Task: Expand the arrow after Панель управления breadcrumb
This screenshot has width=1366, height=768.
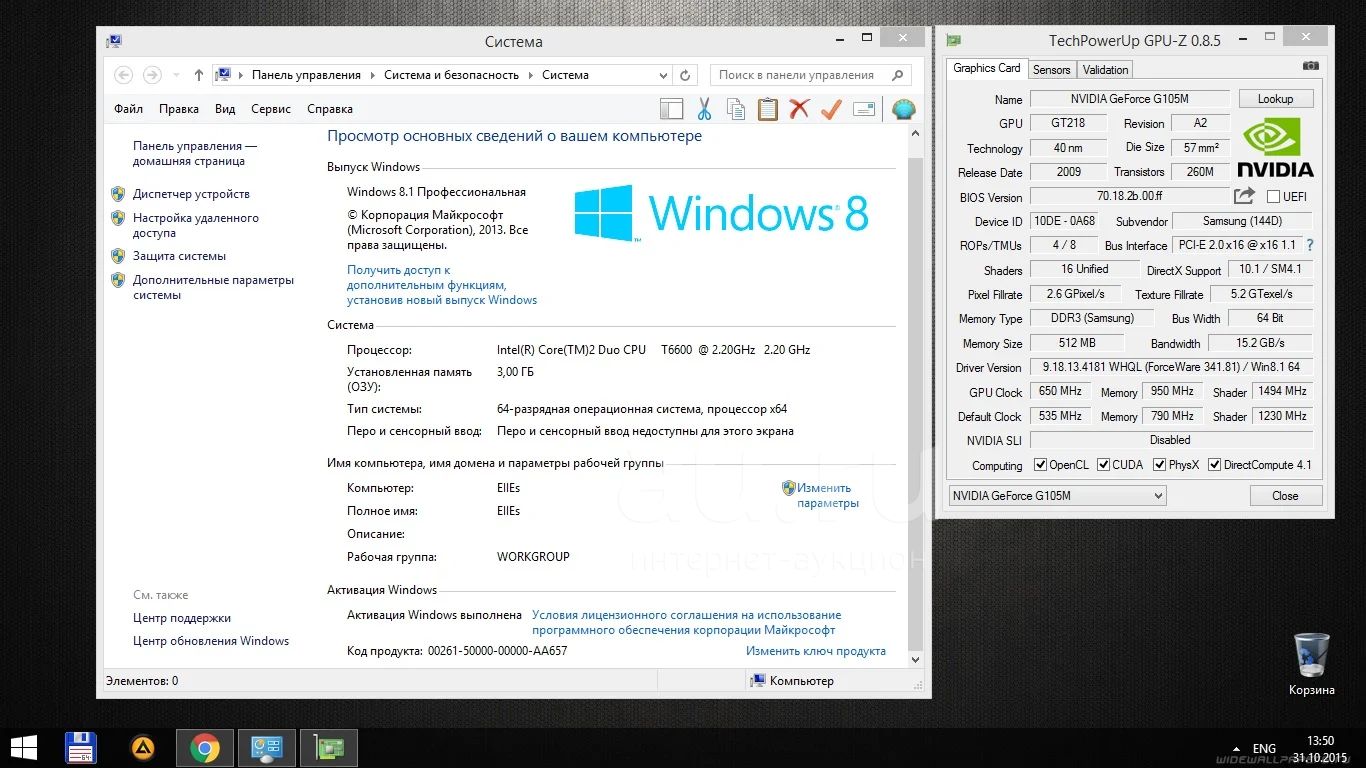Action: tap(372, 75)
